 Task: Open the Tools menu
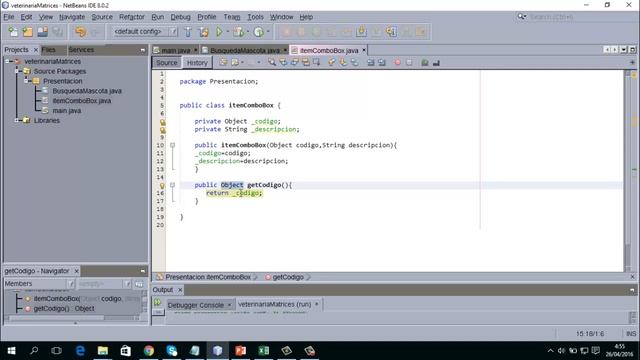tap(256, 17)
